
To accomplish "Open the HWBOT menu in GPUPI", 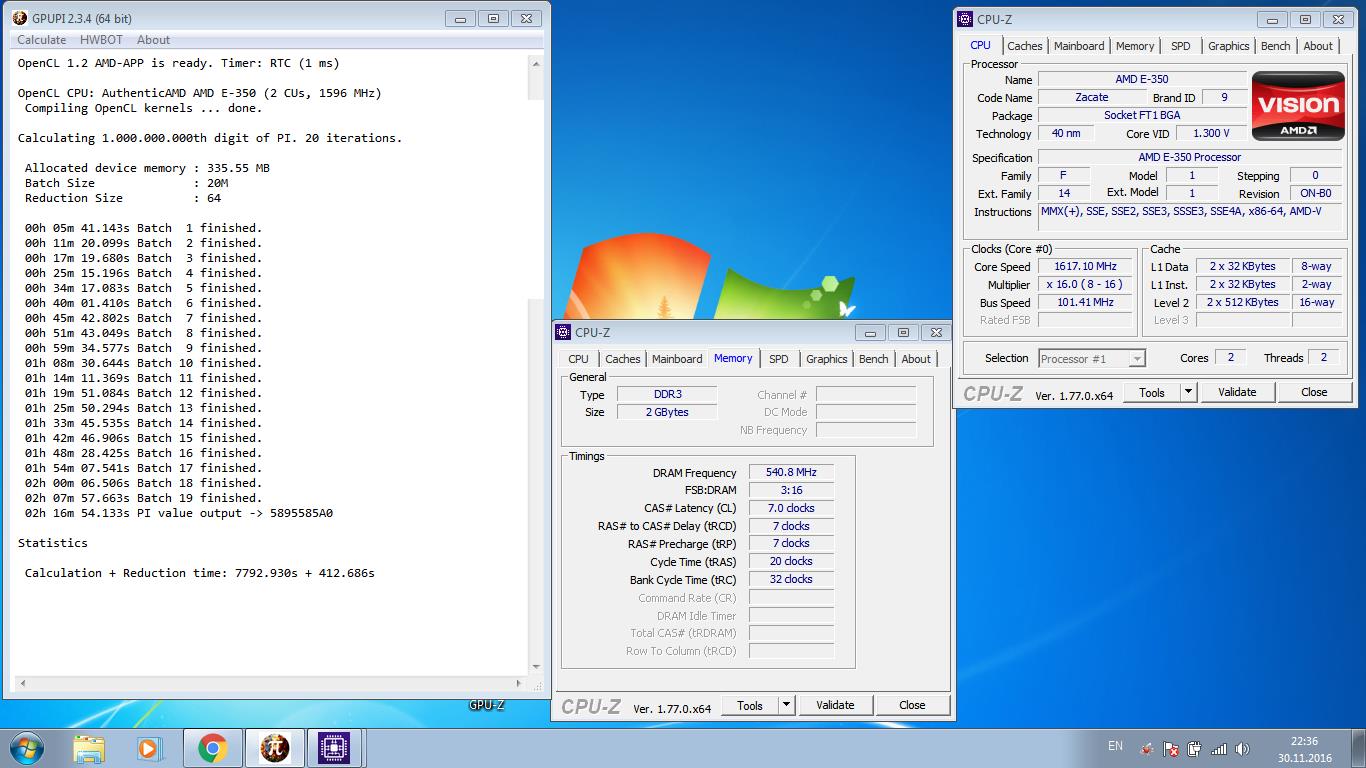I will click(101, 40).
